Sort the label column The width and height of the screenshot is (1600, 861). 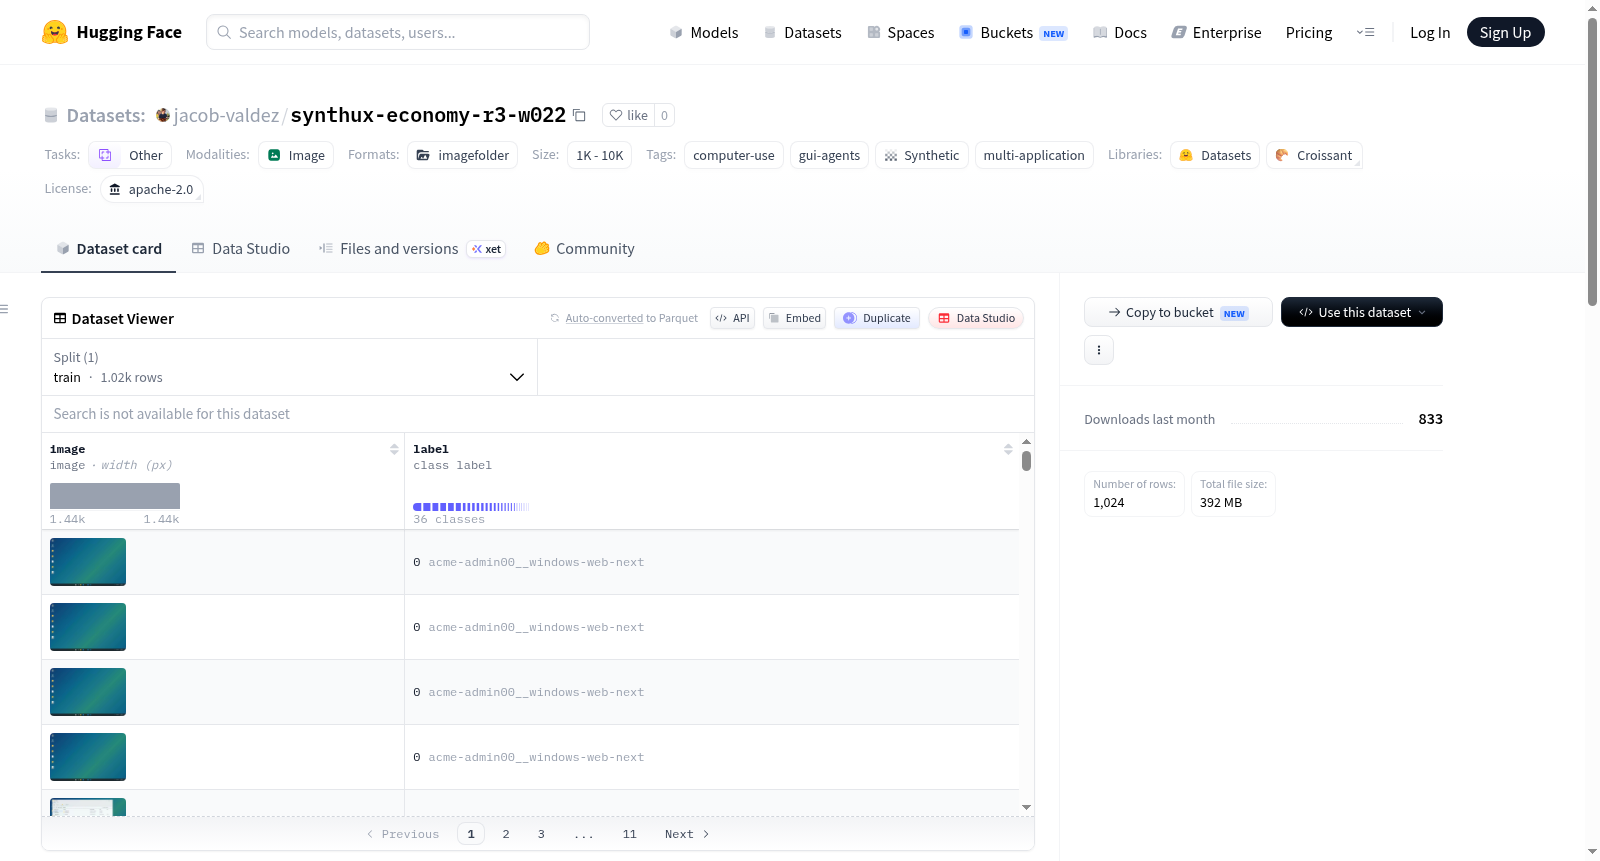pos(1008,450)
